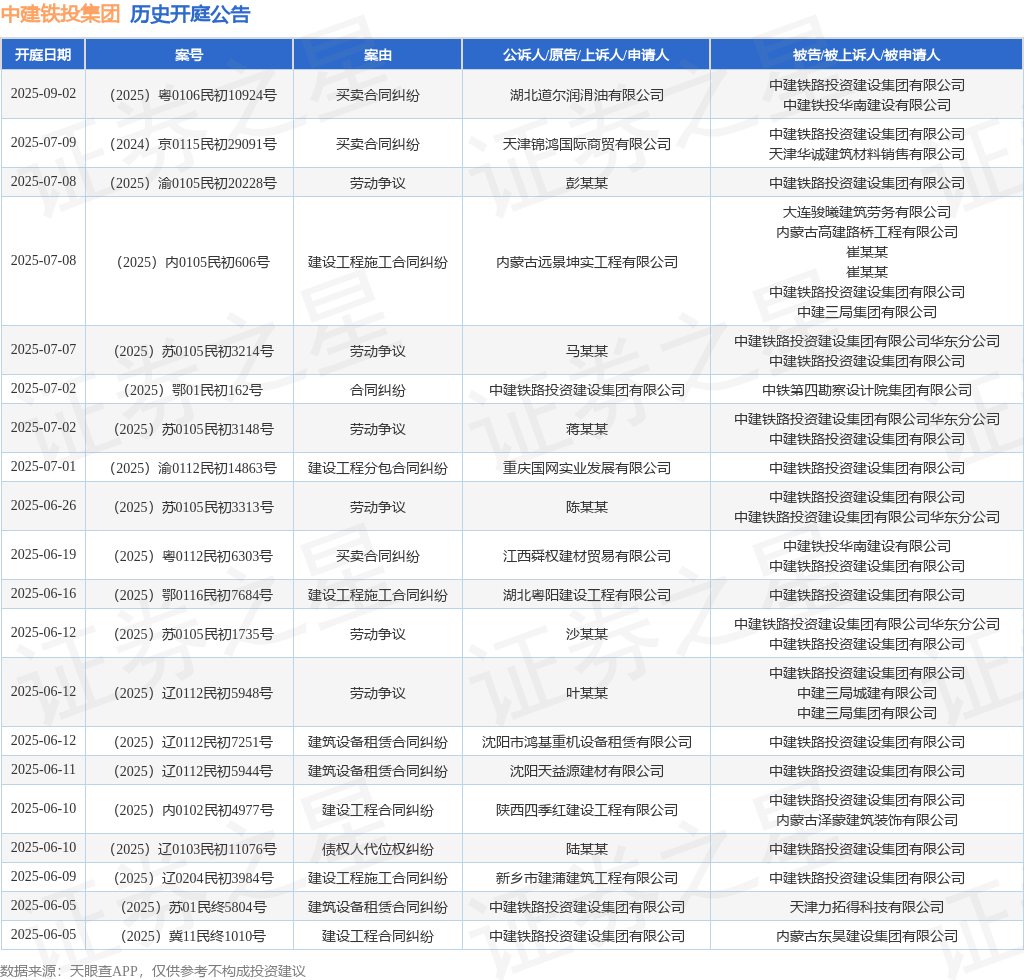Click plaintiff 陈某某
1024x980 pixels.
coord(586,507)
